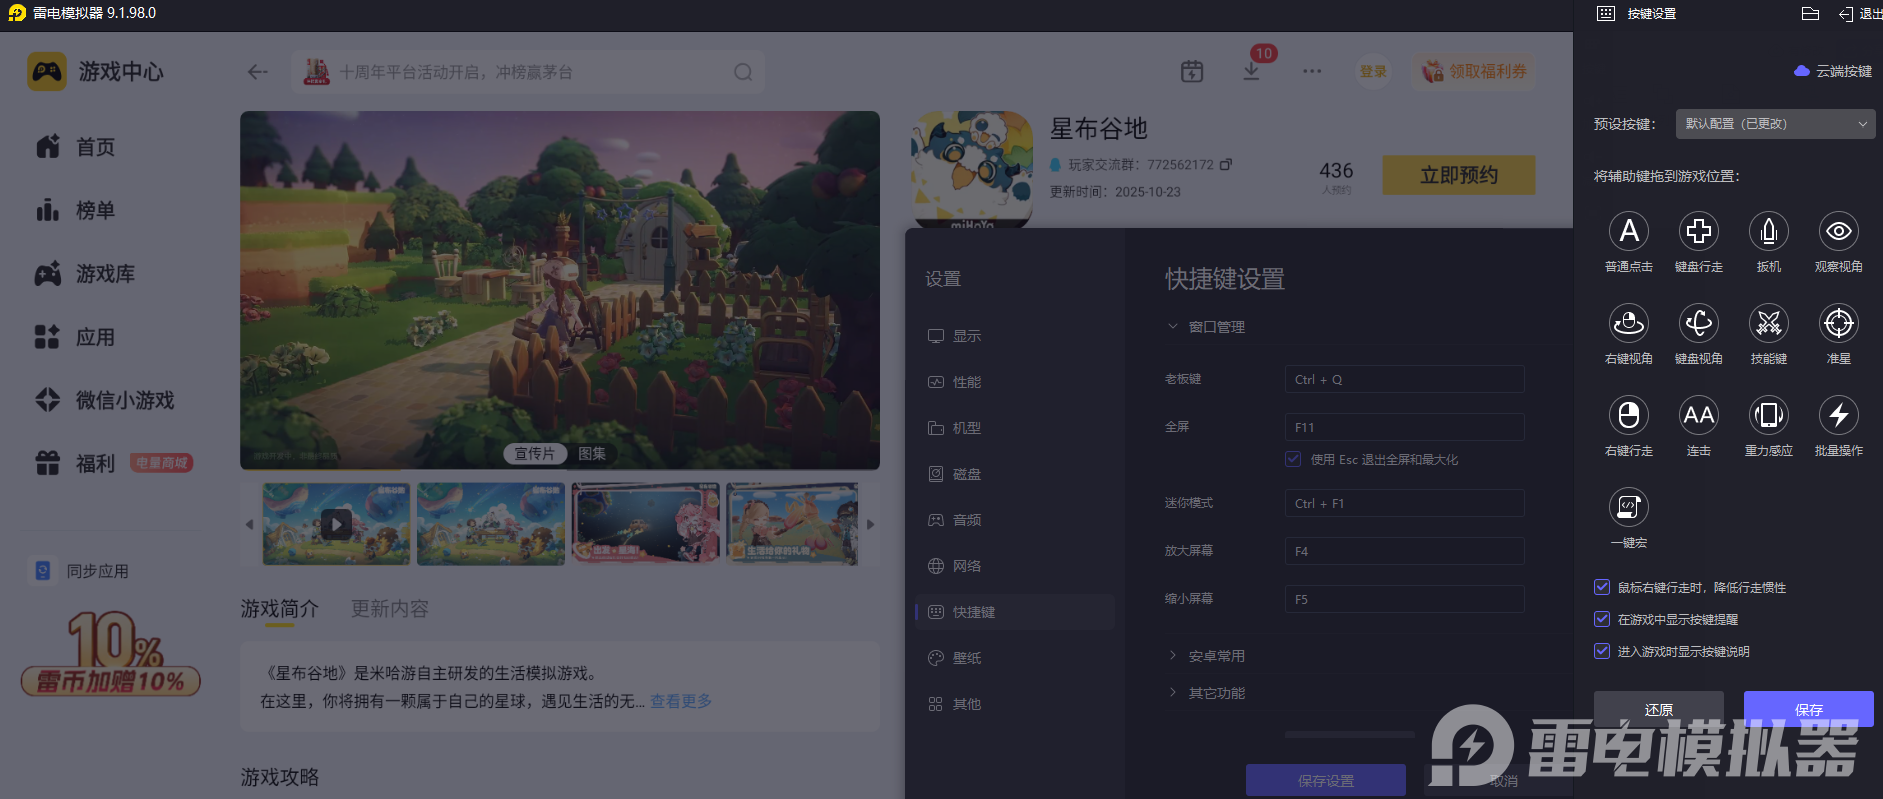Open 磁盘 settings category

1015,474
